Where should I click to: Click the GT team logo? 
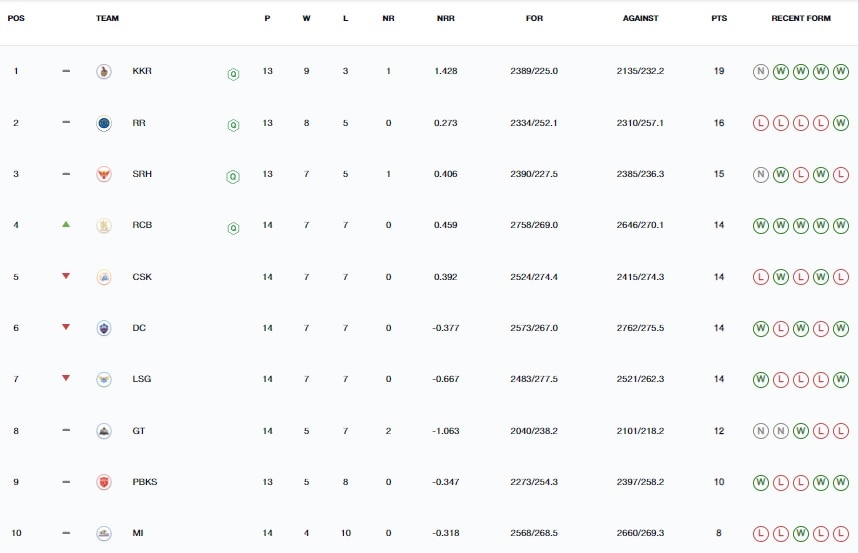104,431
